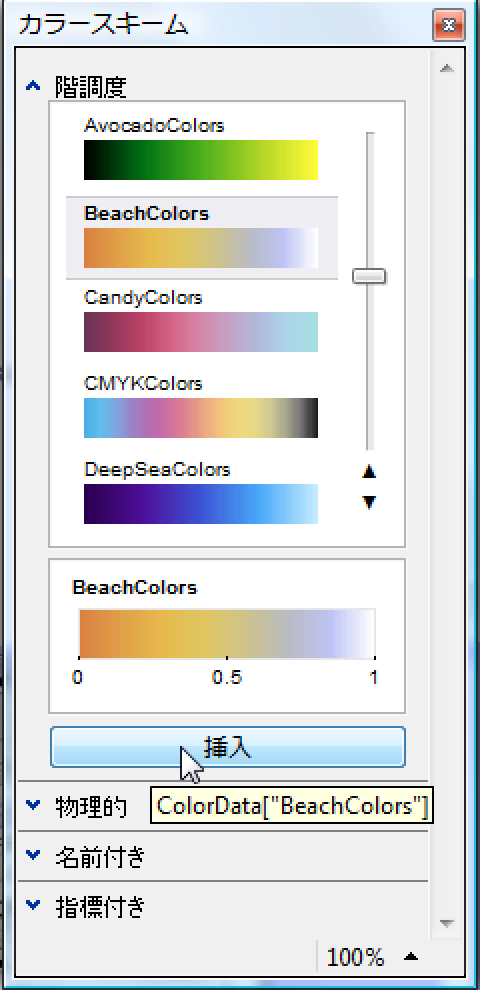Image resolution: width=480 pixels, height=990 pixels.
Task: Click the panel scrollbar up arrow
Action: click(447, 68)
